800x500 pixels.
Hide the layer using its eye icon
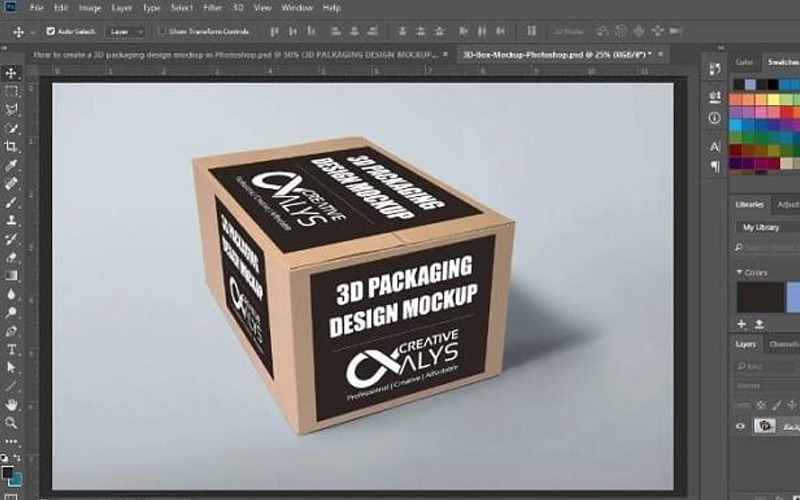click(740, 426)
